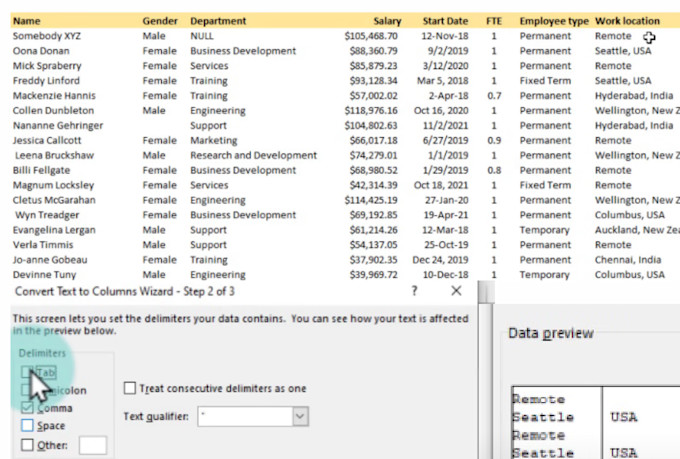Click FTE cell 0.7

(494, 95)
